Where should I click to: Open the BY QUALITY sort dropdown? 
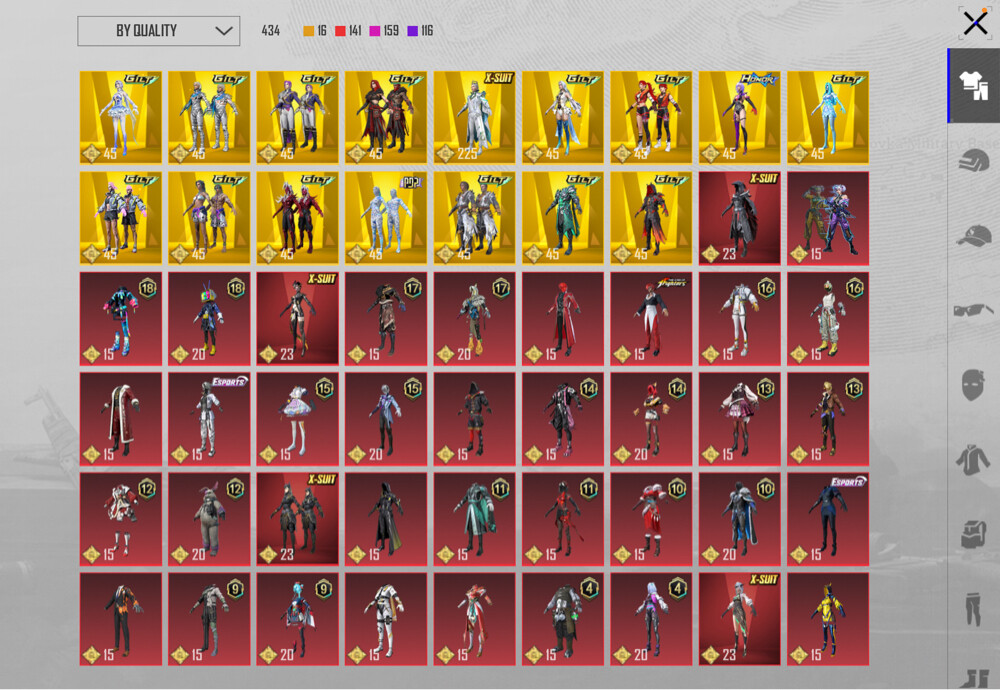tap(159, 31)
